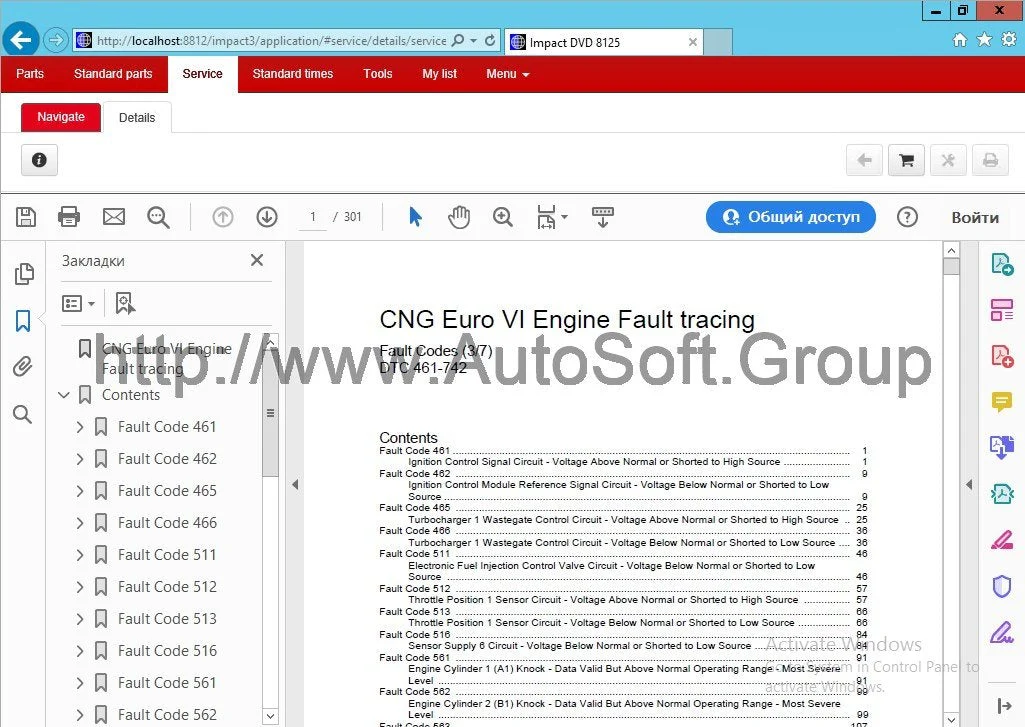The height and width of the screenshot is (727, 1025).
Task: Click the blue Общий доступ button
Action: pyautogui.click(x=790, y=217)
